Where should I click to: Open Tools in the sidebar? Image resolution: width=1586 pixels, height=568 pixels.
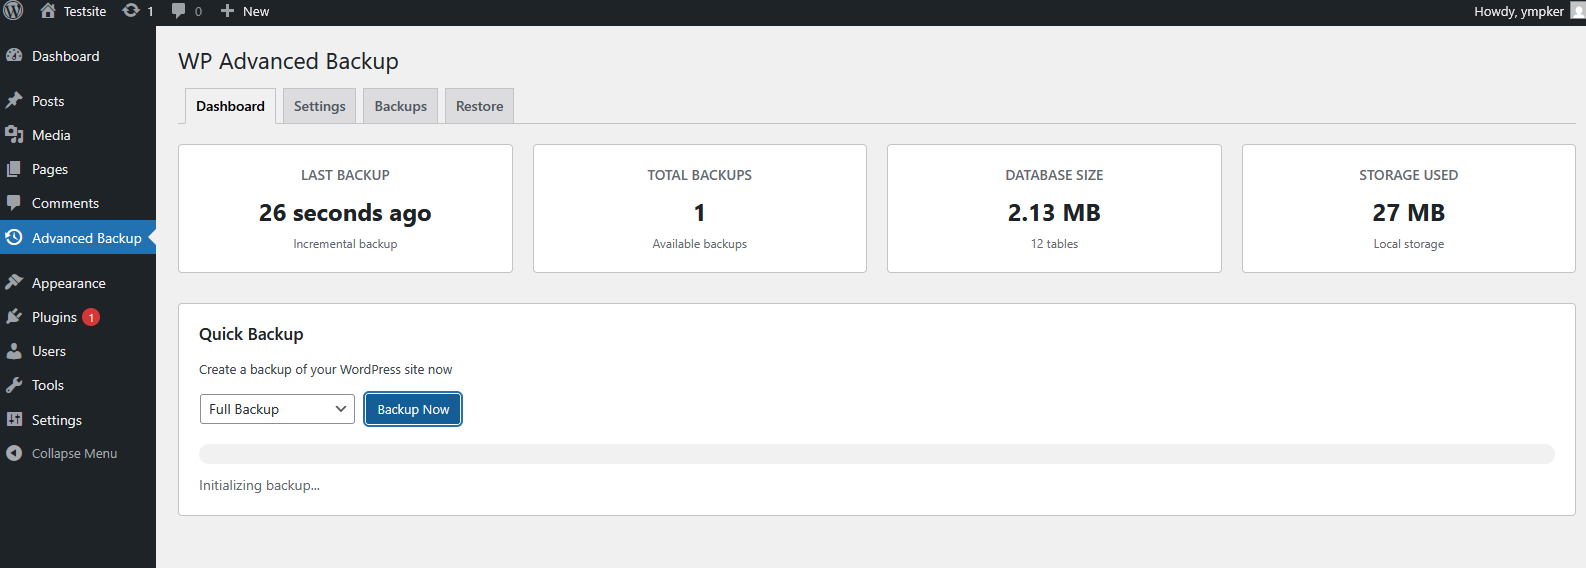point(48,385)
